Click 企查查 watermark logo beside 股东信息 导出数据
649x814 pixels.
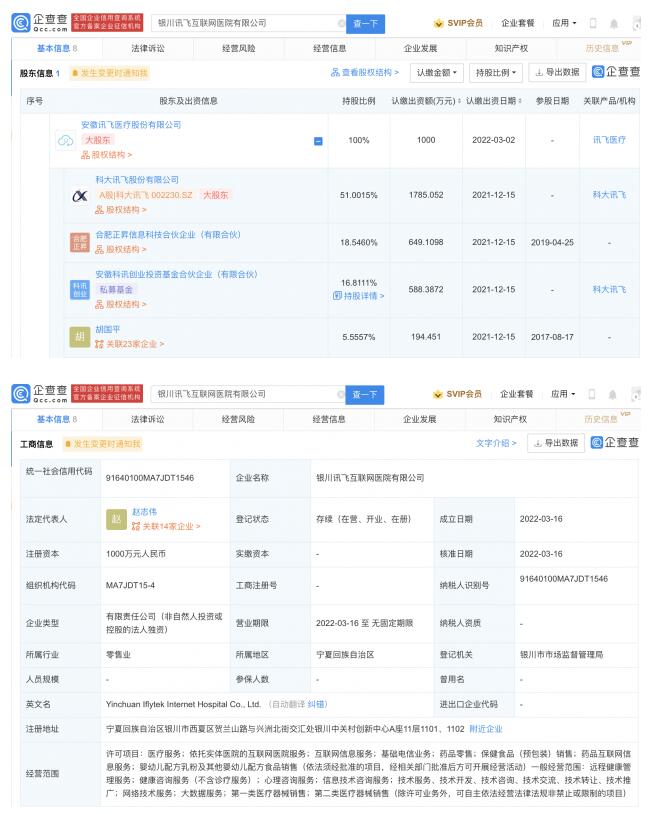coord(616,72)
